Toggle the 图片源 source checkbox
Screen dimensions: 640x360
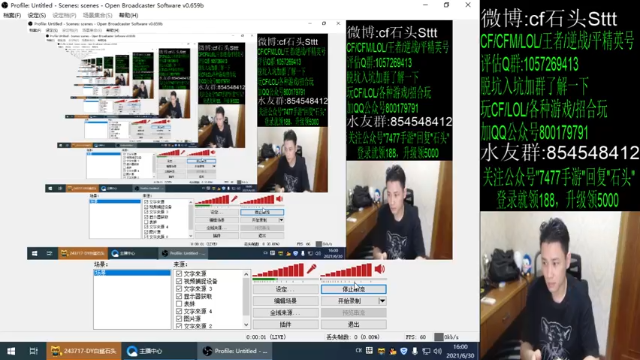tap(179, 318)
